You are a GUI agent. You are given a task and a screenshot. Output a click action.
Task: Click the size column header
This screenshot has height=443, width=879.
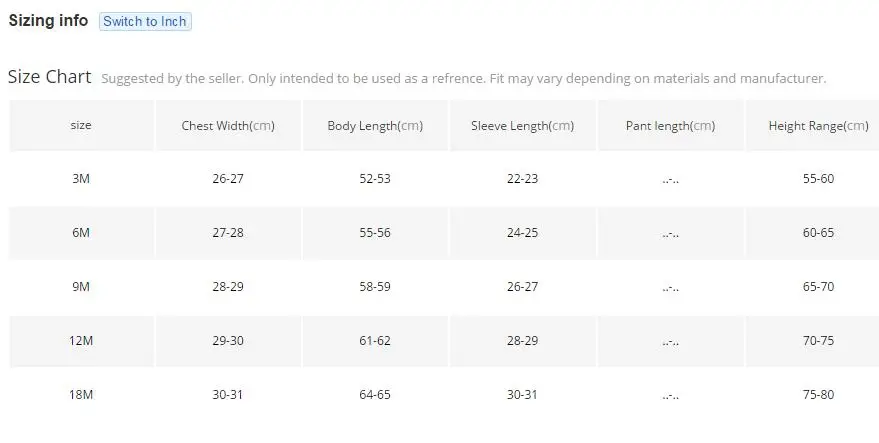tap(81, 125)
